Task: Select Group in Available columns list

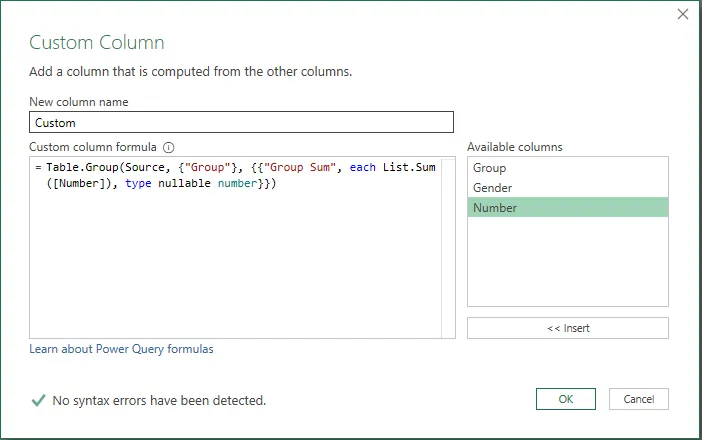Action: 568,168
